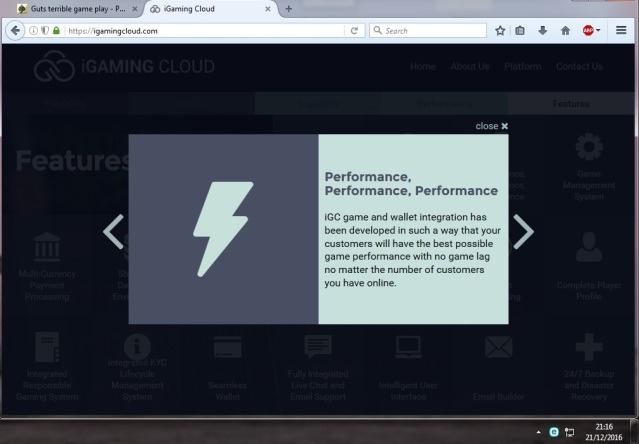Click the Multi-Currency Payment Processing icon
This screenshot has width=639, height=444.
[47, 247]
